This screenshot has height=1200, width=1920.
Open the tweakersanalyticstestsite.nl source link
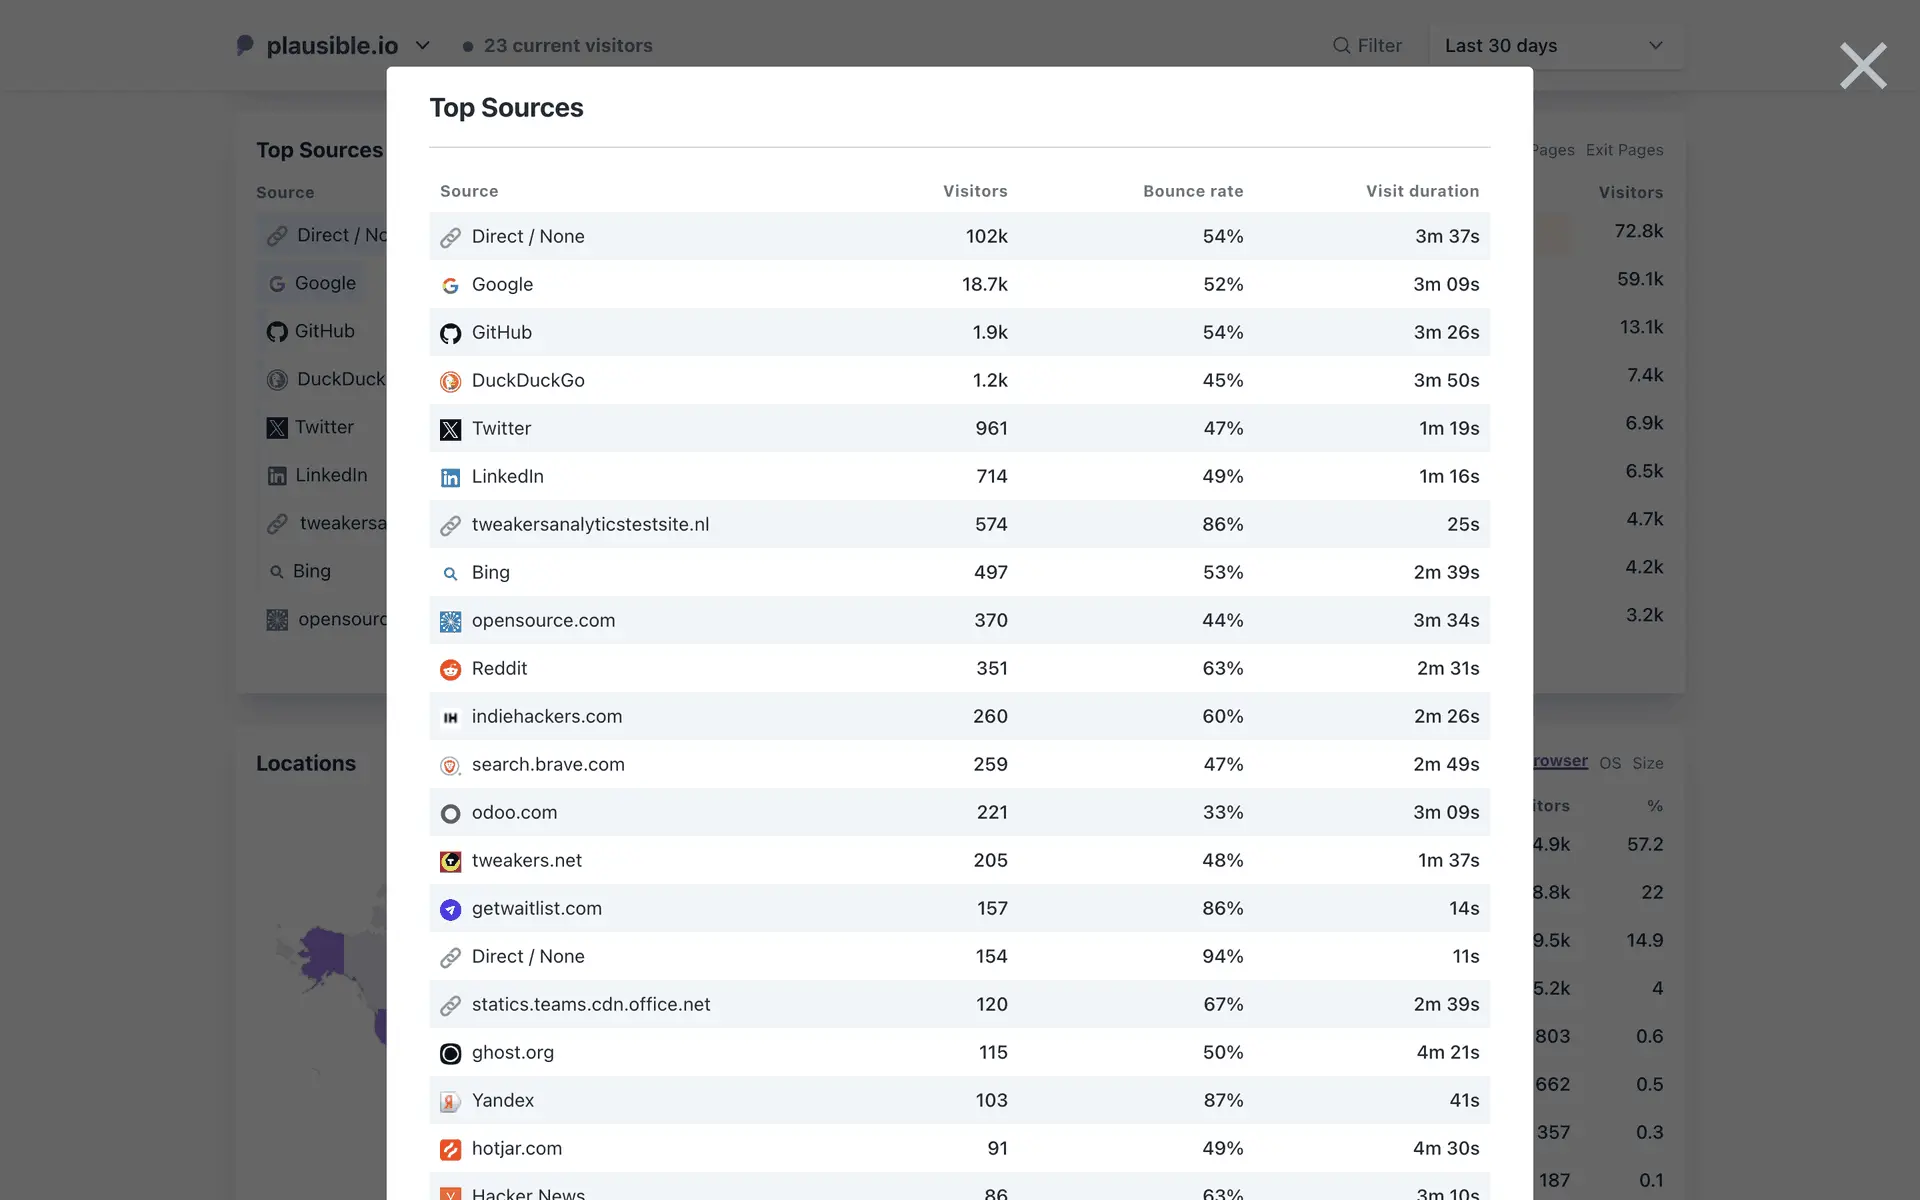pos(590,524)
